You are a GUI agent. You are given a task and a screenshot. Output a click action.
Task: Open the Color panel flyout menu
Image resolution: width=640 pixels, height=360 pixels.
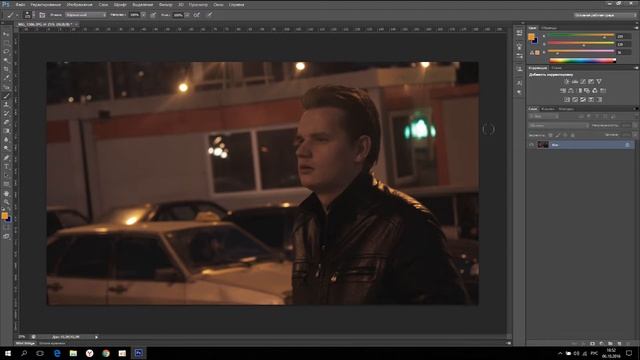[x=636, y=28]
